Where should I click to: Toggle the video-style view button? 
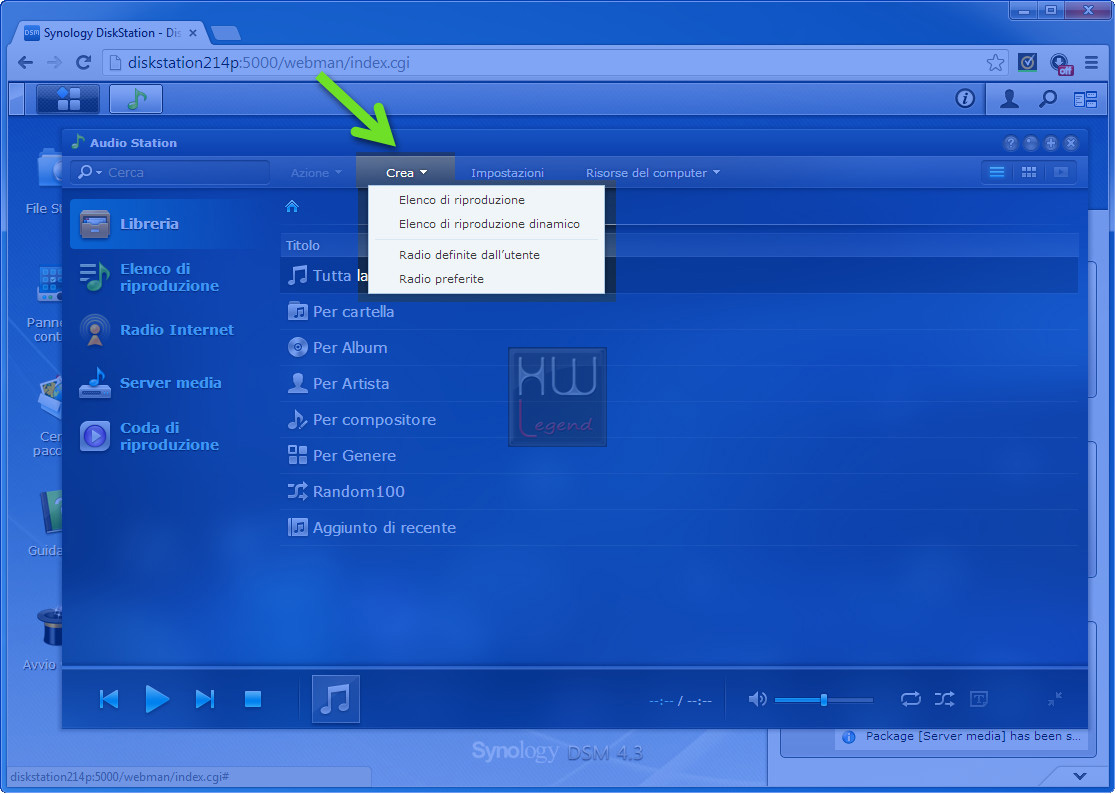tap(1060, 172)
